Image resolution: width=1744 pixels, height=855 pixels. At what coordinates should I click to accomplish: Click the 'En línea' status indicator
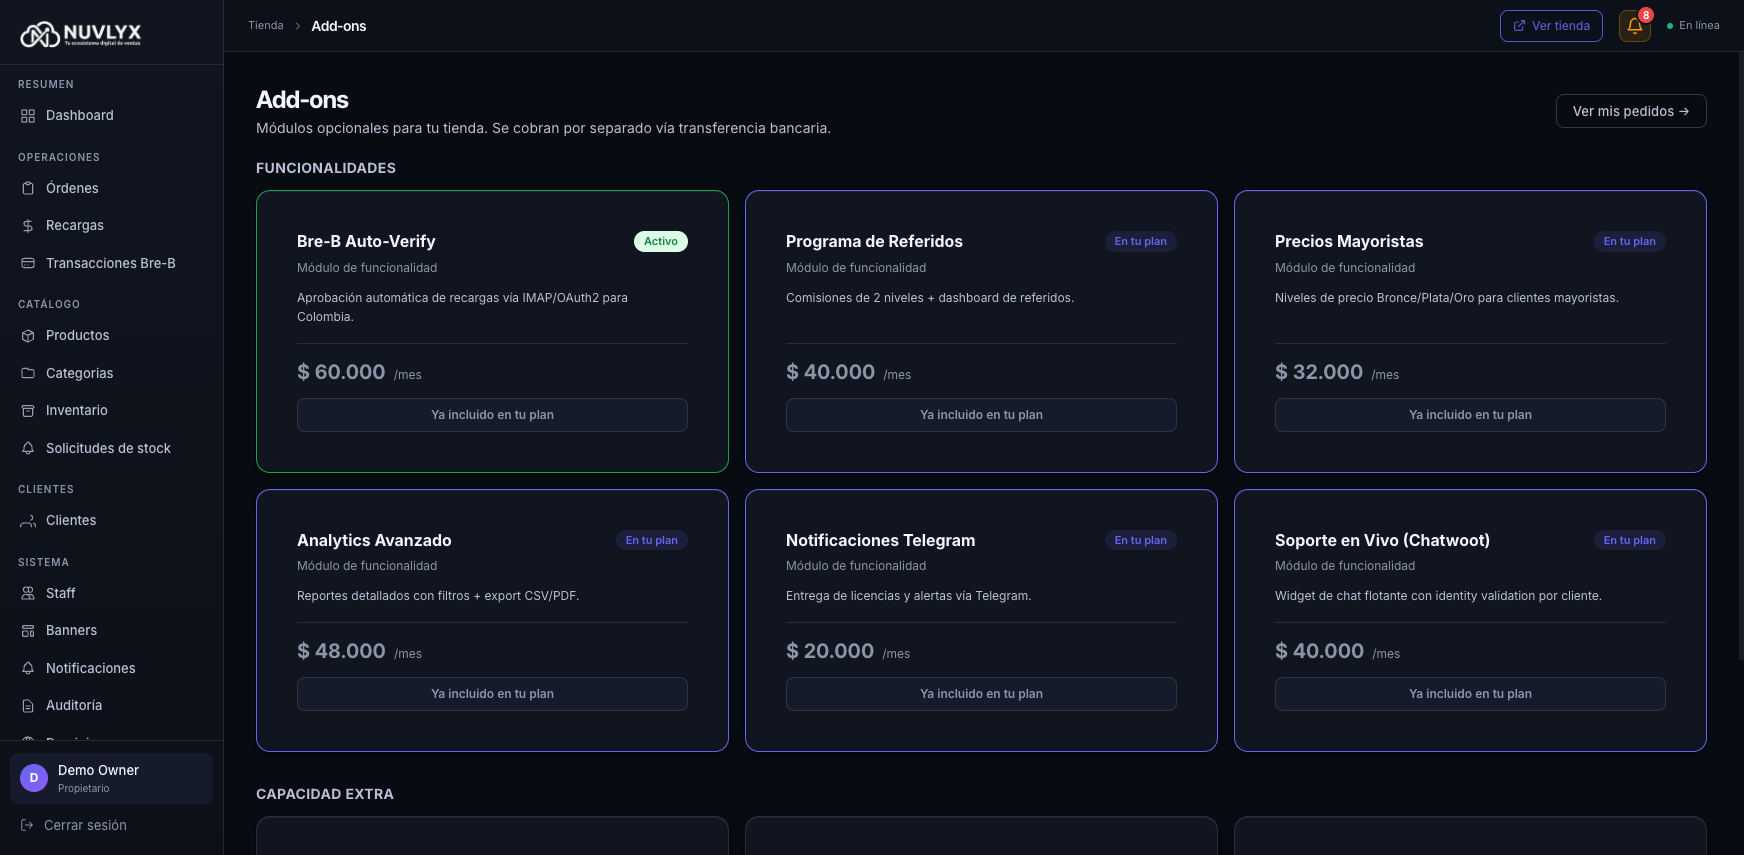tap(1693, 26)
